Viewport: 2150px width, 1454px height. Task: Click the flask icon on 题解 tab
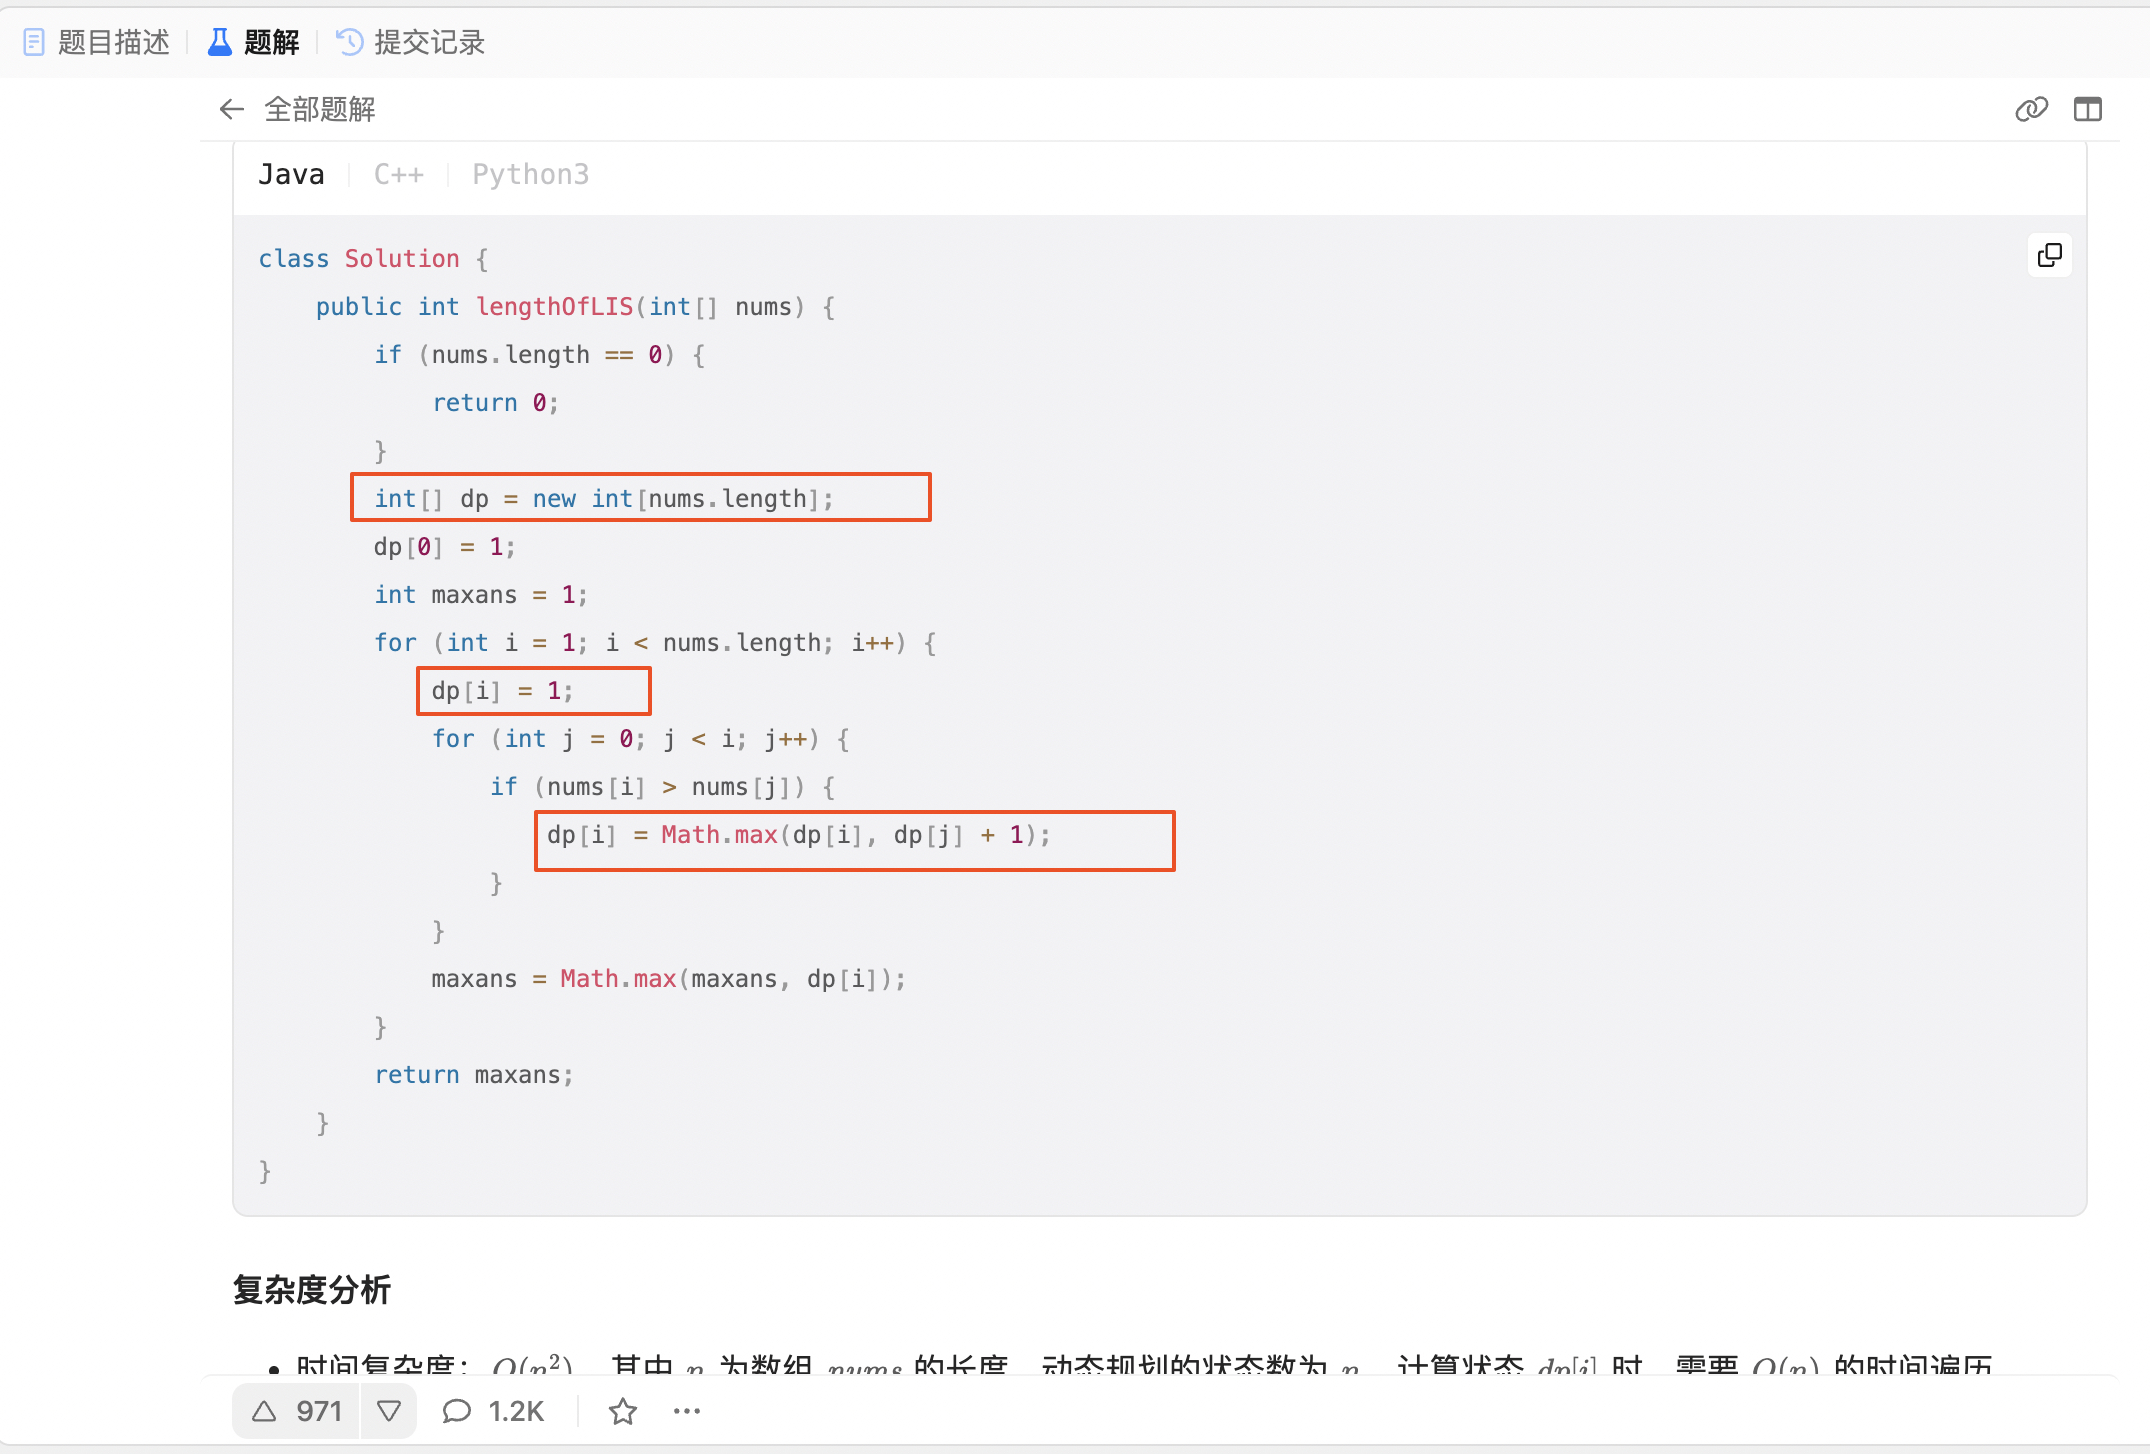pos(219,42)
